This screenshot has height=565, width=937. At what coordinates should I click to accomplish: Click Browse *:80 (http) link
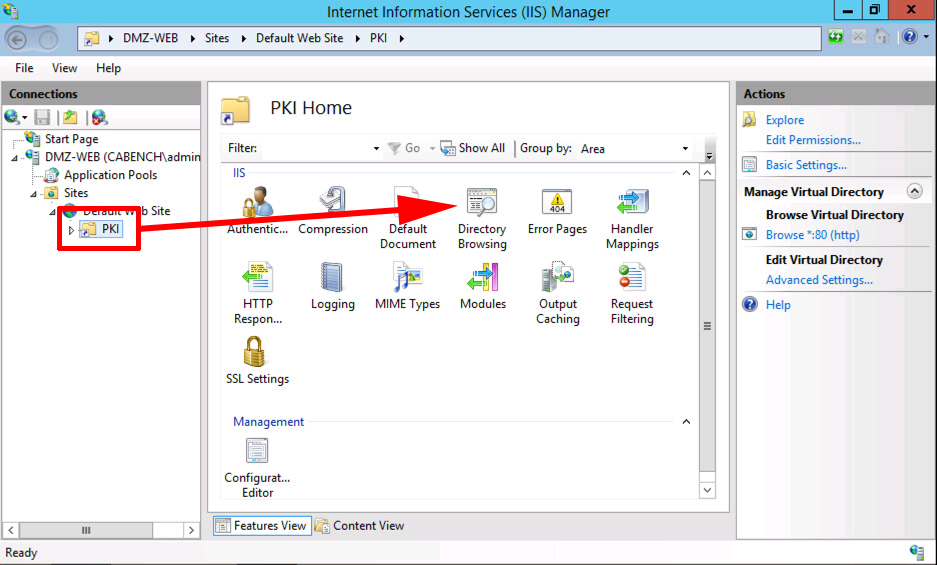812,235
